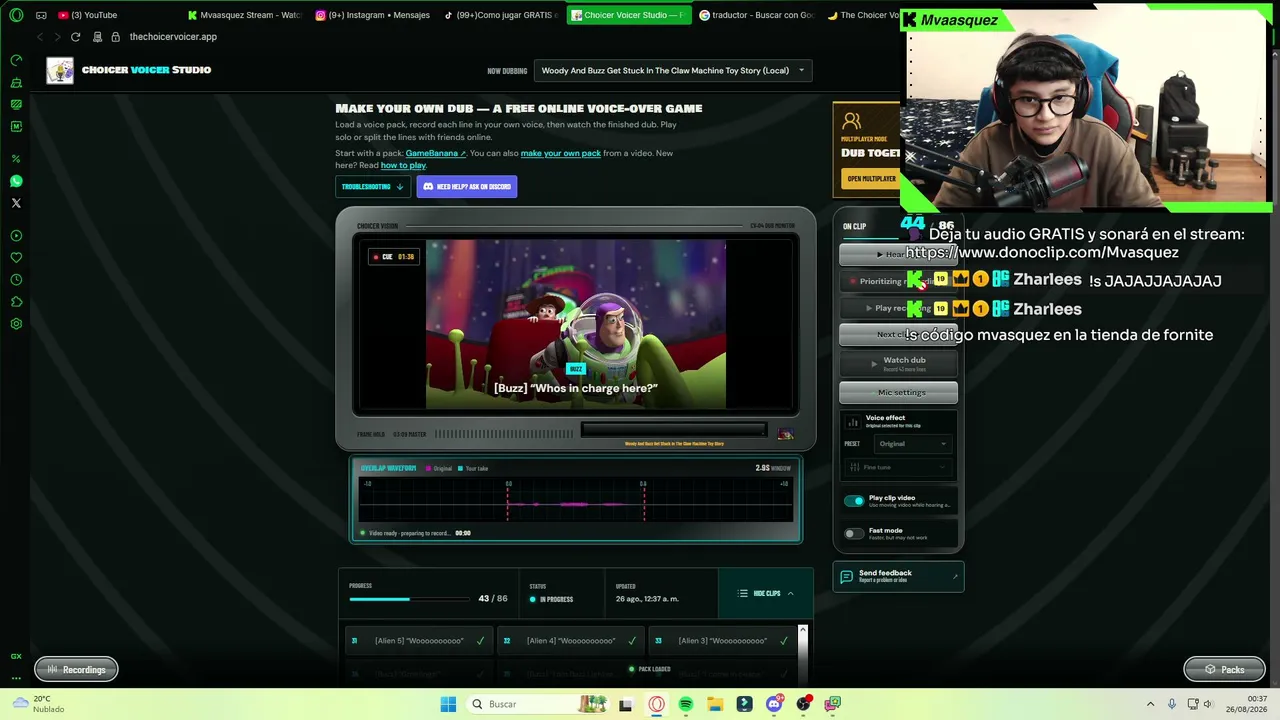The height and width of the screenshot is (720, 1280).
Task: Select clip 33 Alien 3 line
Action: click(x=722, y=641)
